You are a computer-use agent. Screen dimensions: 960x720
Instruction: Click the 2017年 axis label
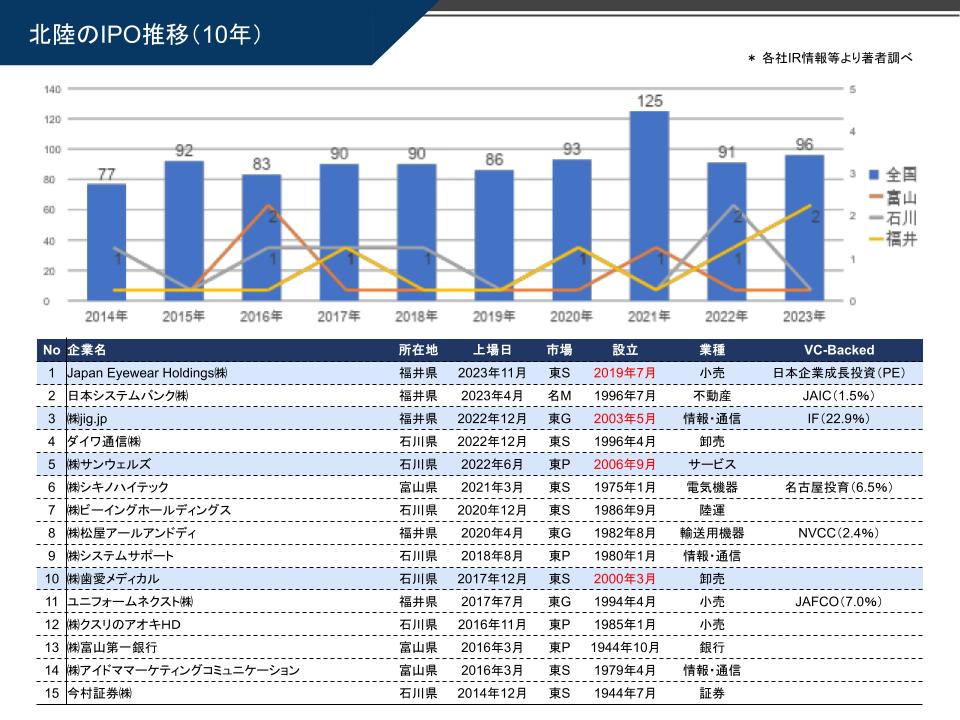pos(339,317)
